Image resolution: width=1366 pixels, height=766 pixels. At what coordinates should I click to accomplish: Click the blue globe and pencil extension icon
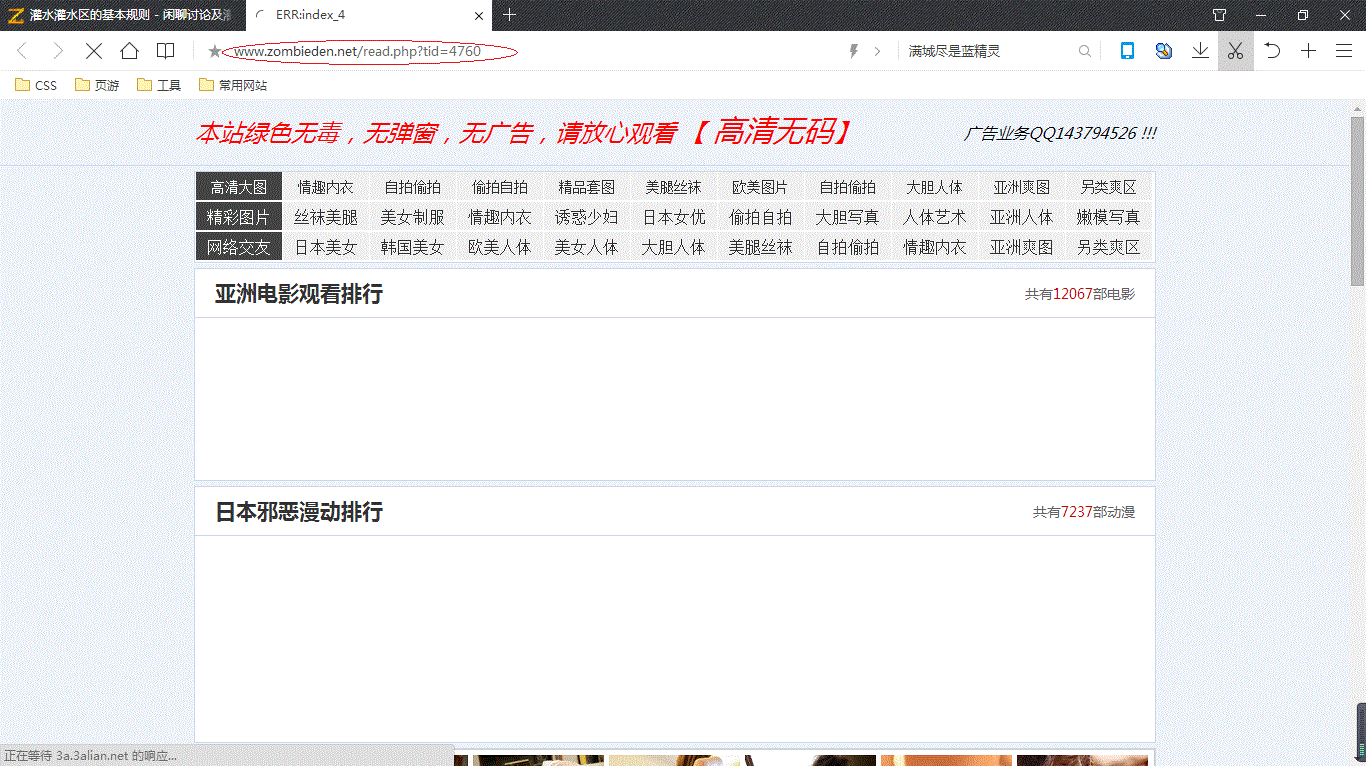[1164, 51]
